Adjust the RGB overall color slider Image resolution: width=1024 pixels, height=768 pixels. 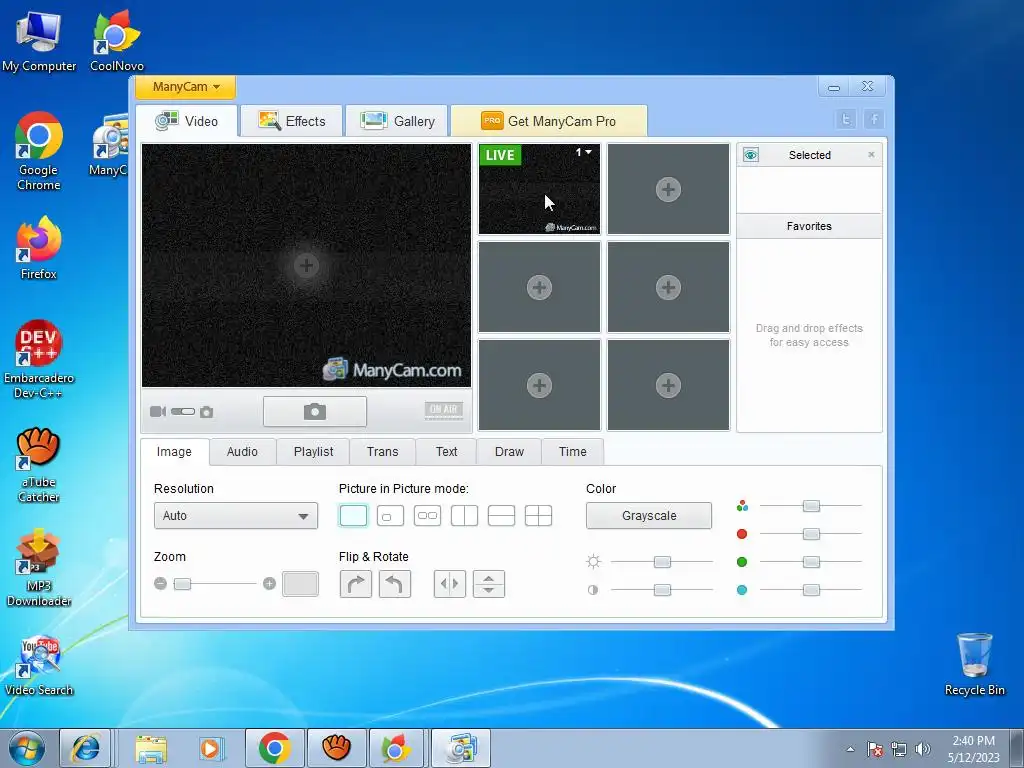click(811, 506)
